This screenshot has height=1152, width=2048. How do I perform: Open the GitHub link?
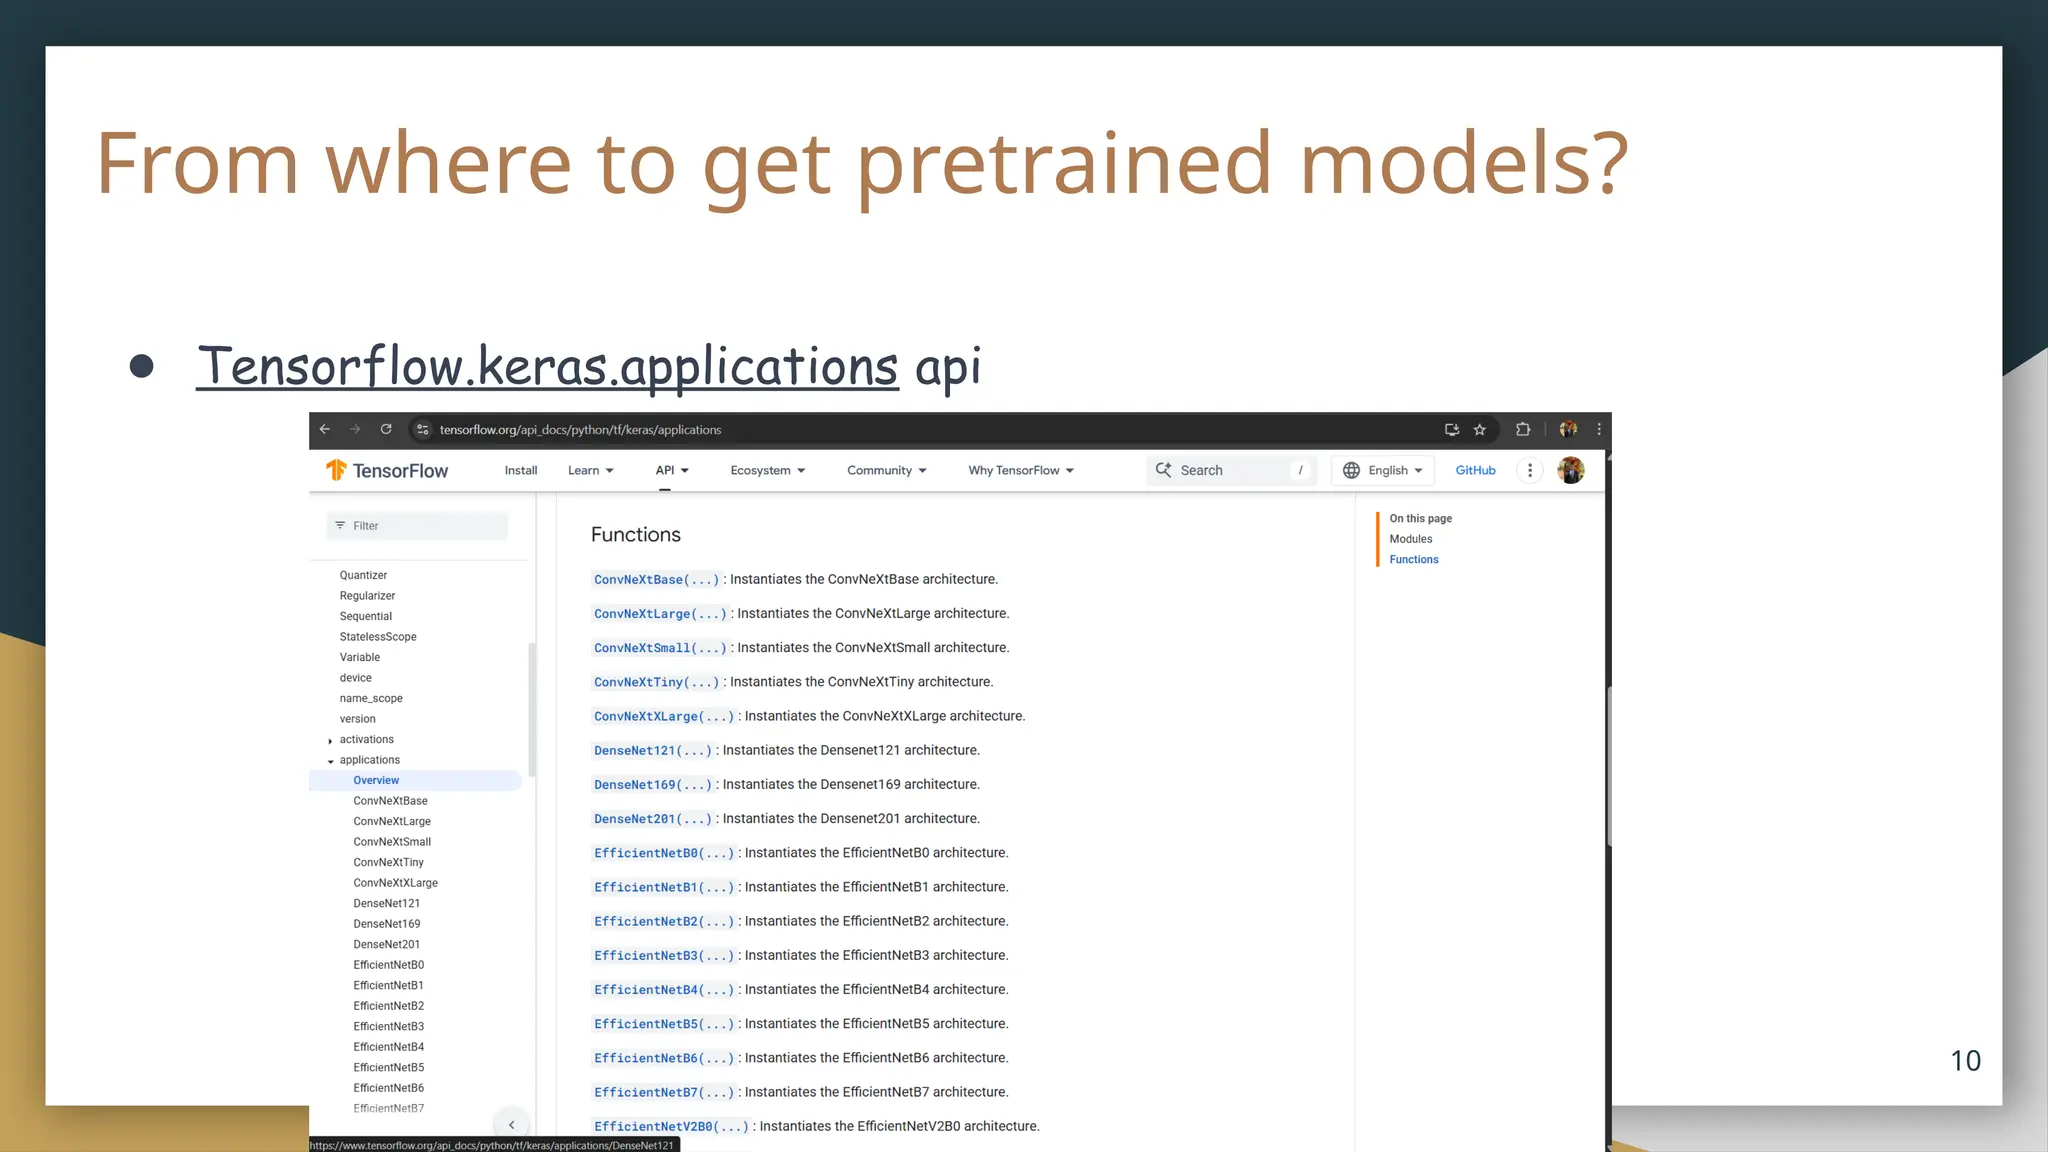point(1475,470)
